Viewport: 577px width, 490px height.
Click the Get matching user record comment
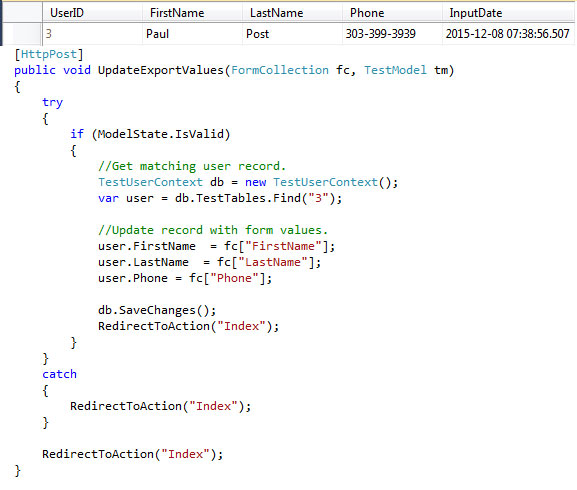coord(192,166)
